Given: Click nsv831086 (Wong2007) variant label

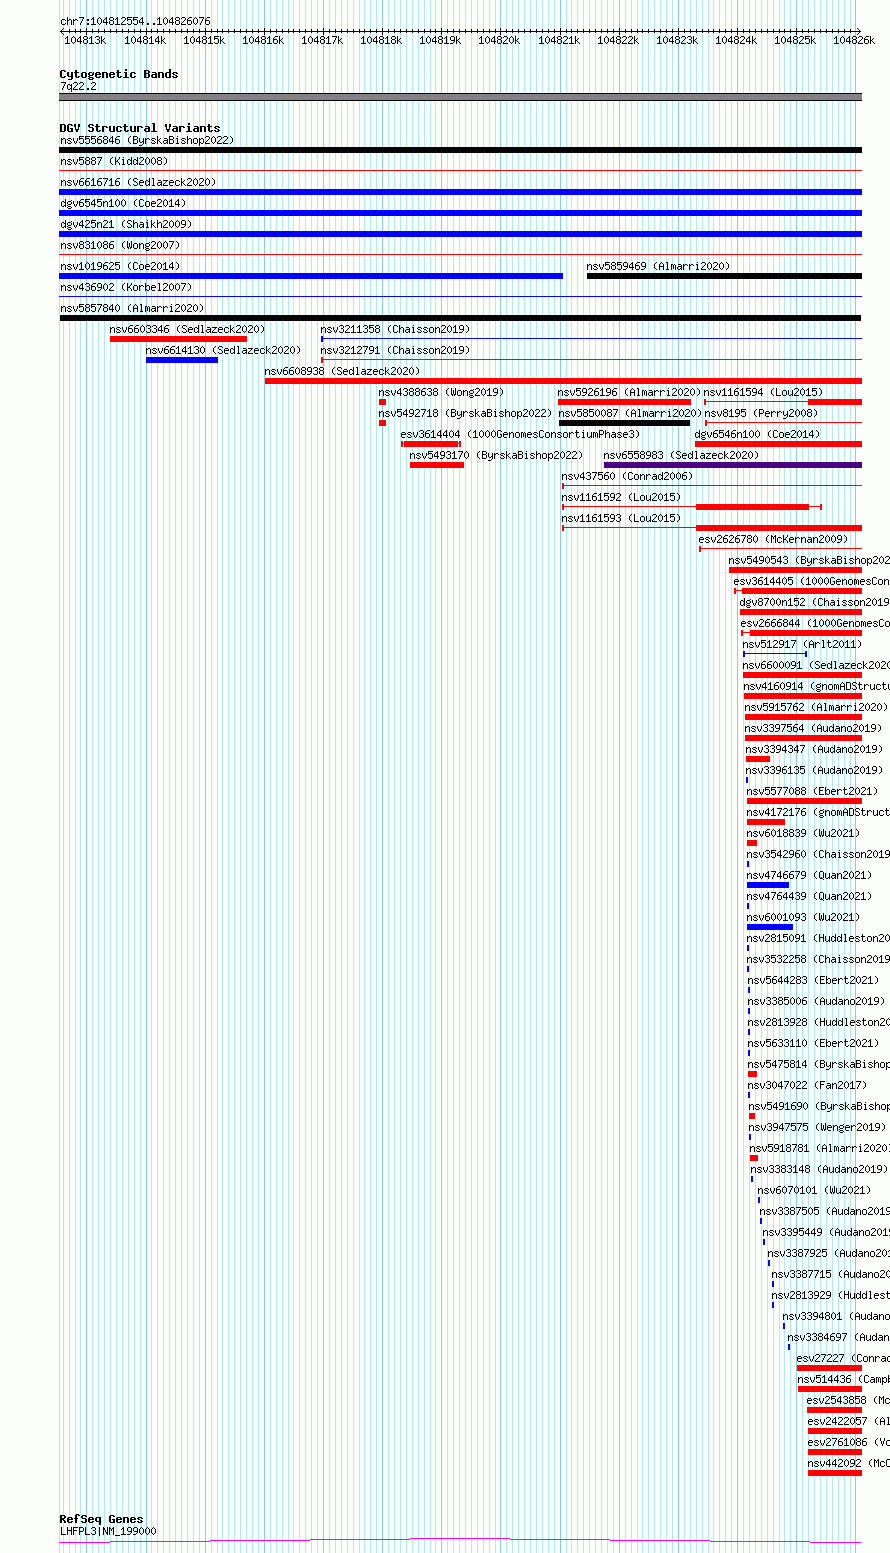Looking at the screenshot, I should pyautogui.click(x=120, y=245).
